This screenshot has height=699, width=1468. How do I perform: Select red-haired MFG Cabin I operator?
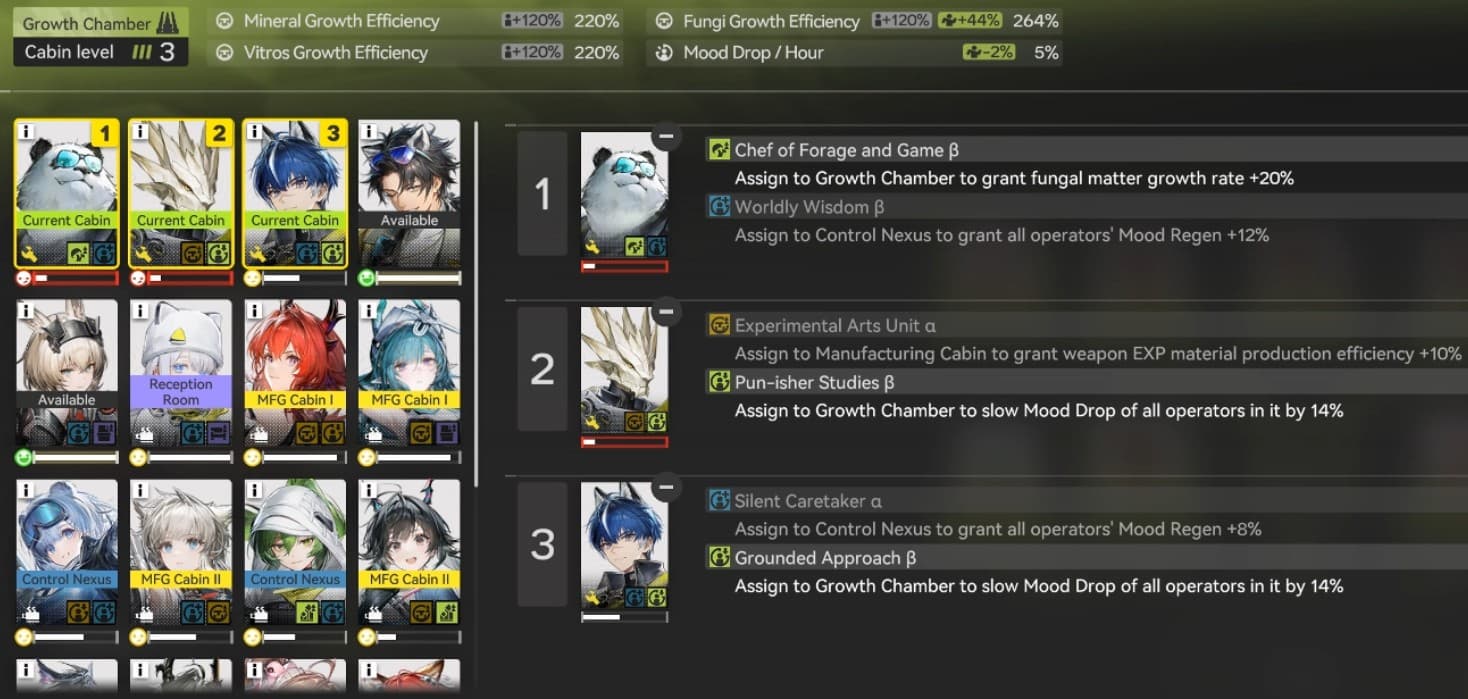point(295,373)
